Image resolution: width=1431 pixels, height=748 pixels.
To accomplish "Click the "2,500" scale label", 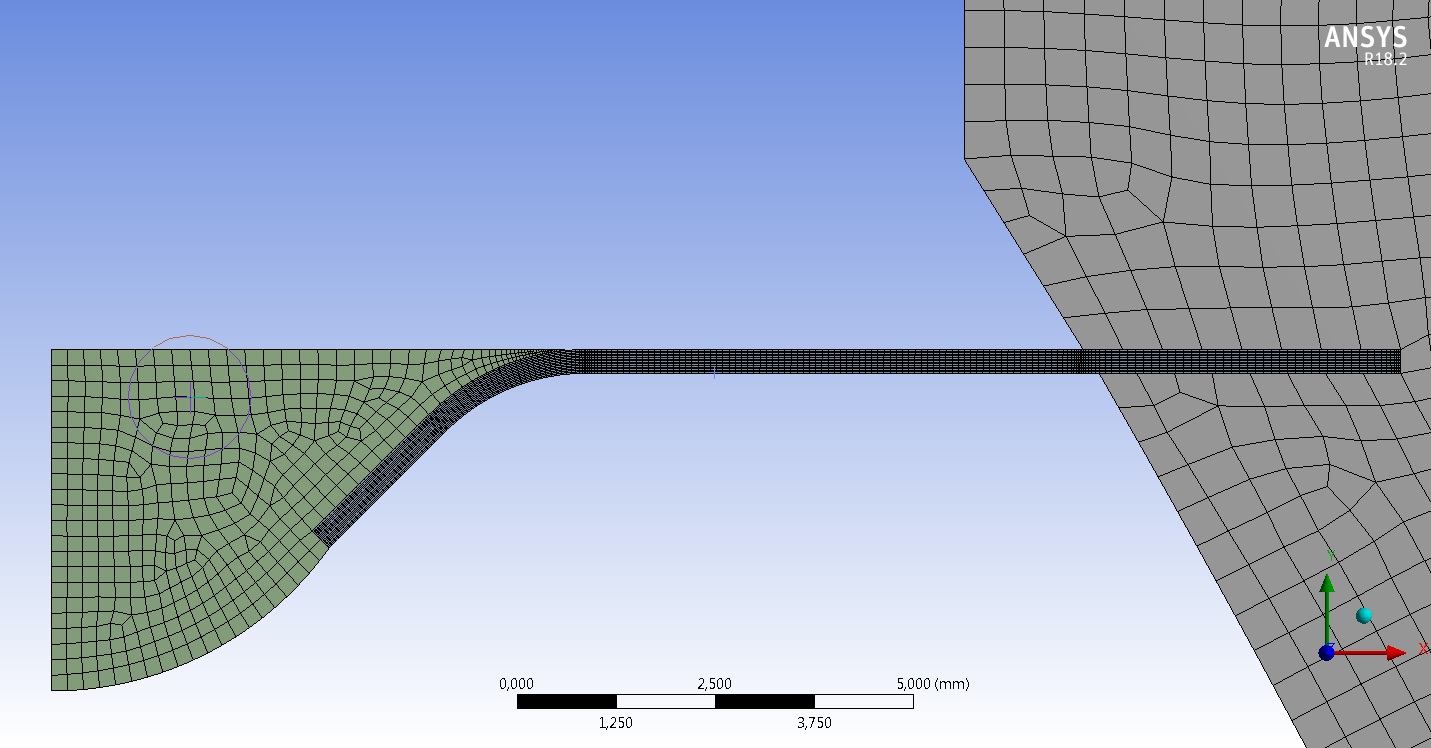I will pos(714,684).
